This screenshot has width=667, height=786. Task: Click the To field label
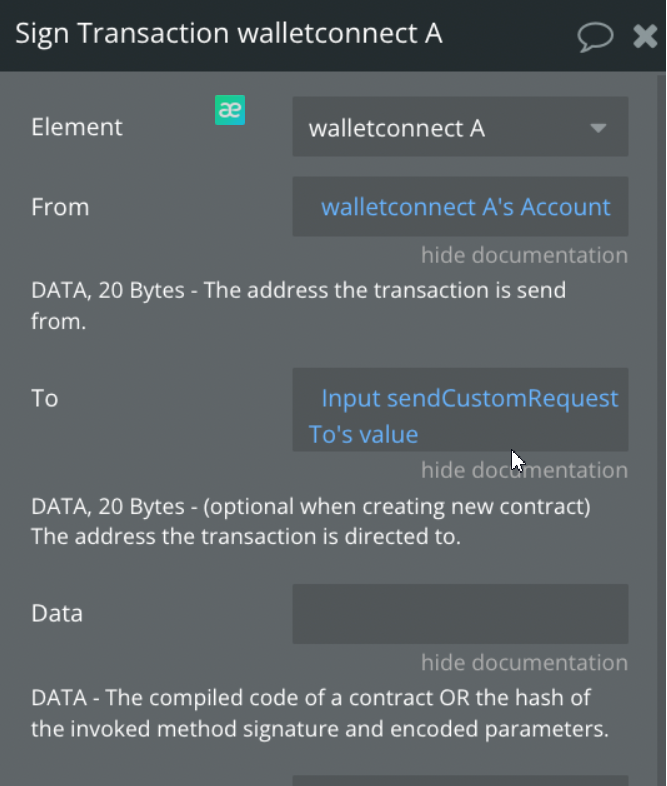click(45, 398)
